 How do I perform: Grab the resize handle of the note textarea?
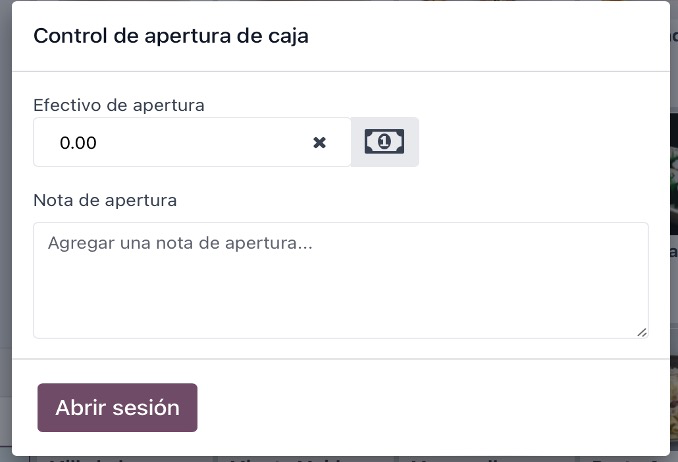[642, 332]
